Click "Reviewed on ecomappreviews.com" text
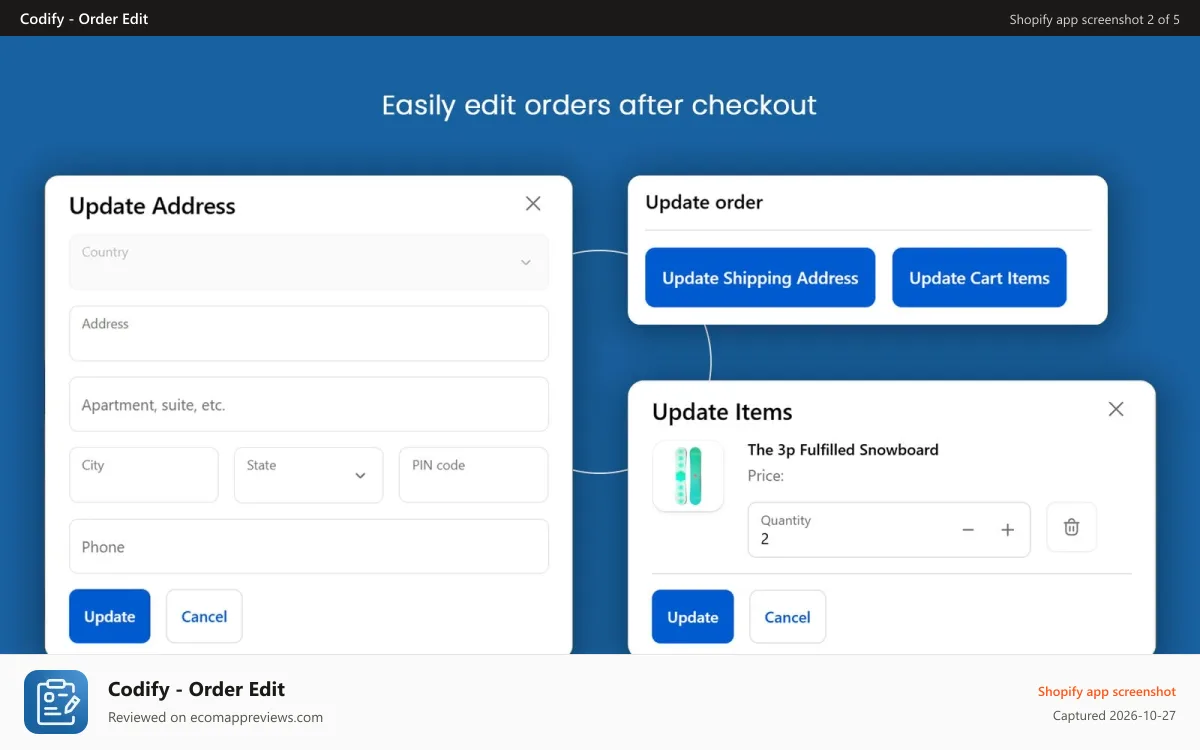Image resolution: width=1200 pixels, height=750 pixels. [x=215, y=717]
